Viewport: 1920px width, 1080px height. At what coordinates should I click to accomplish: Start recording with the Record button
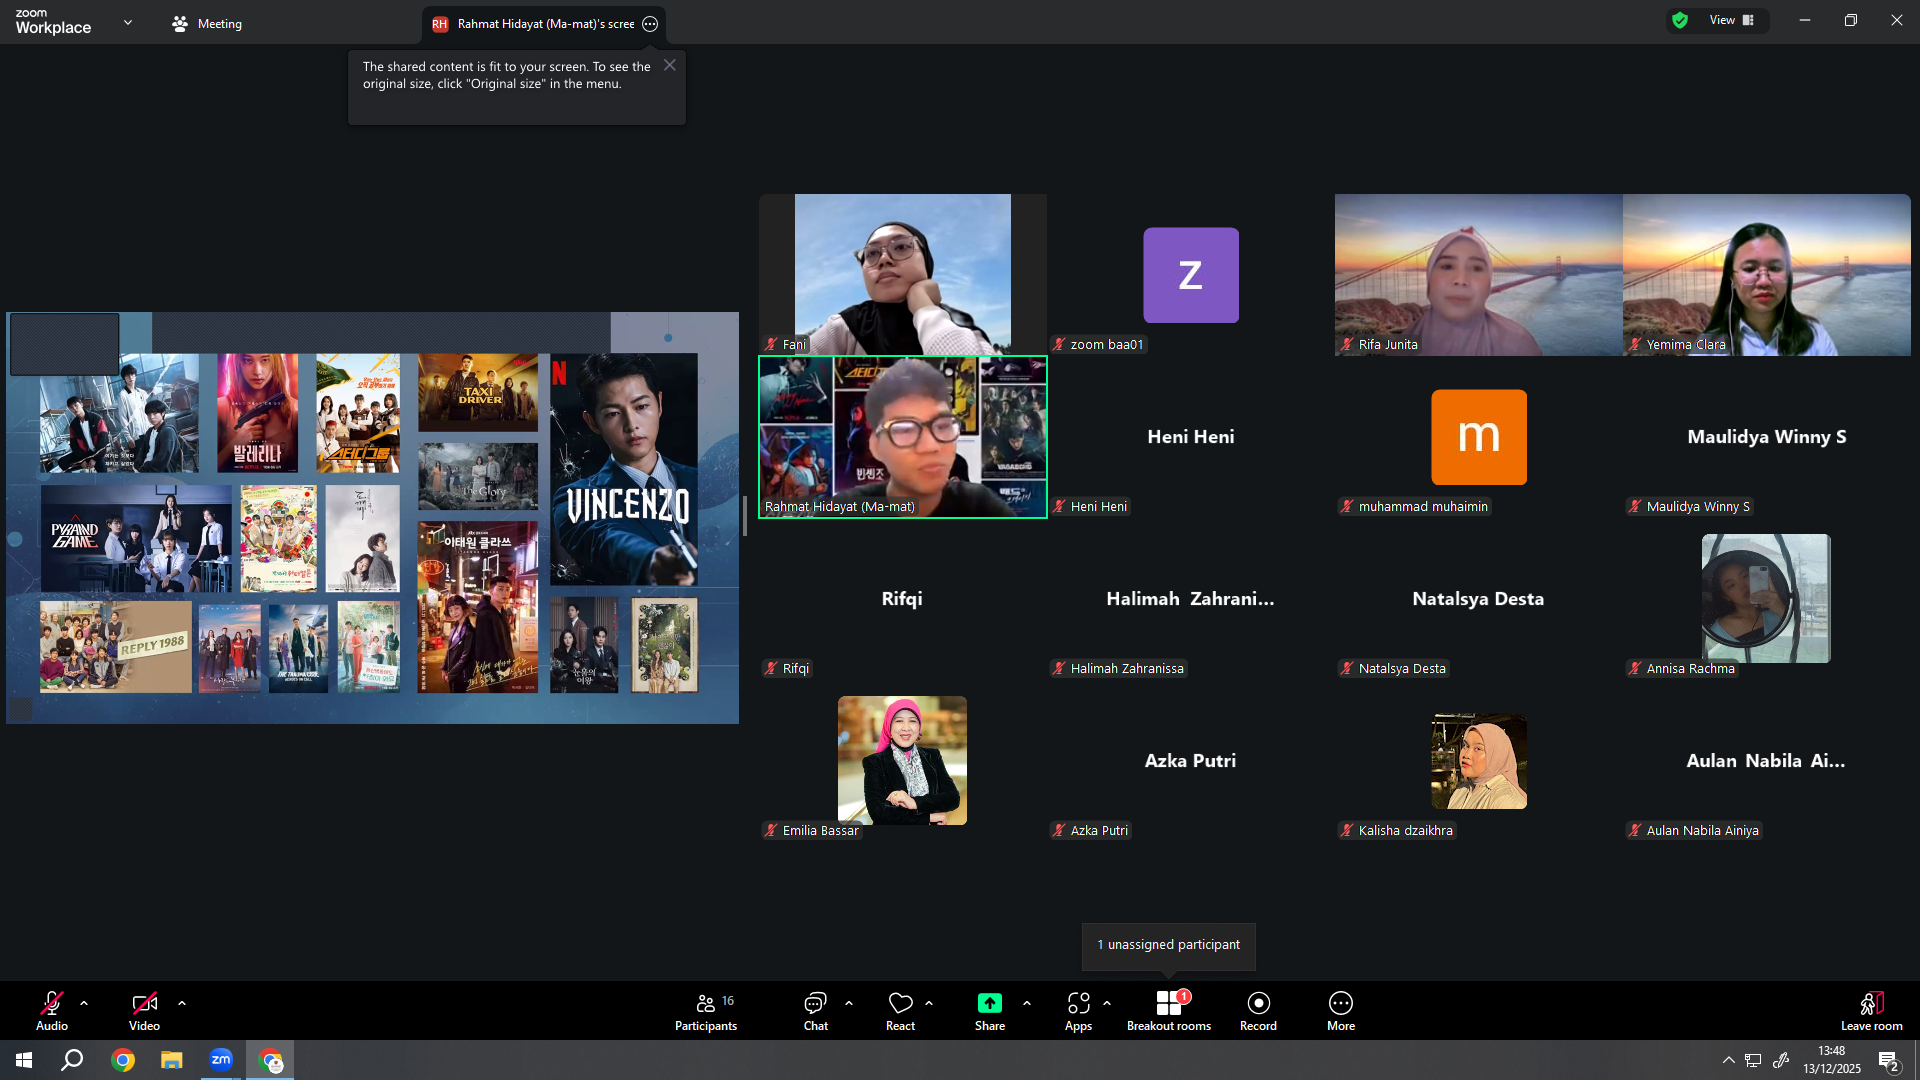pos(1258,1010)
